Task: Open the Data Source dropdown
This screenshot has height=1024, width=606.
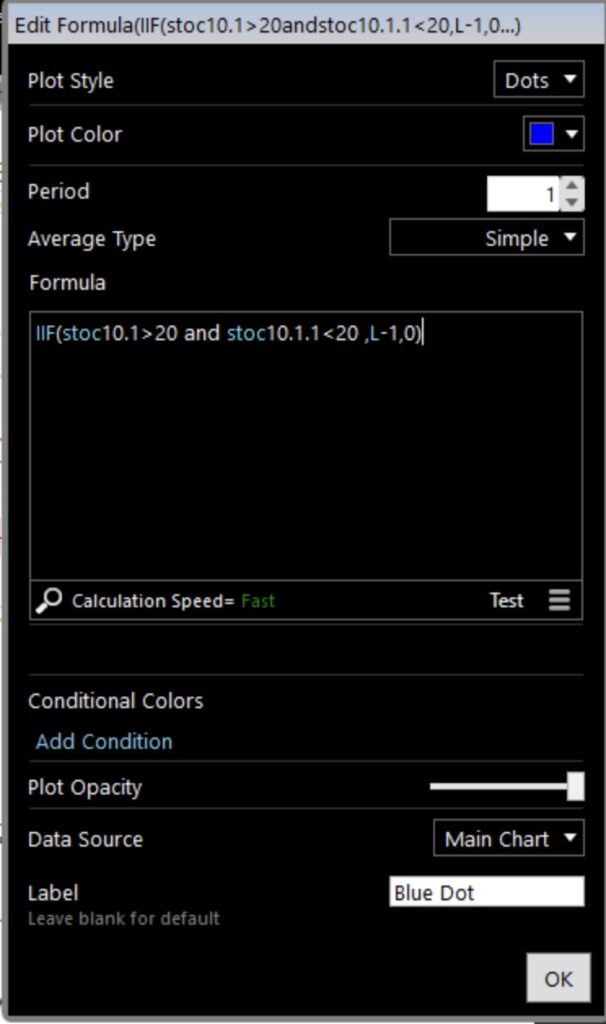Action: point(508,839)
